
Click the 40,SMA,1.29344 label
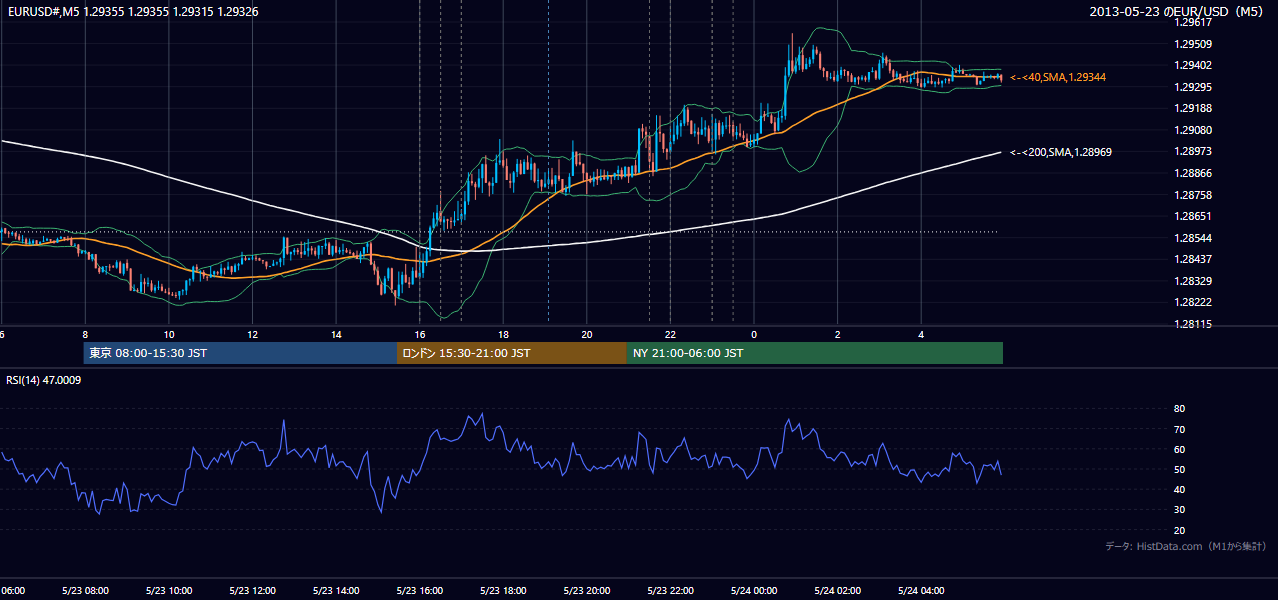coord(1058,77)
